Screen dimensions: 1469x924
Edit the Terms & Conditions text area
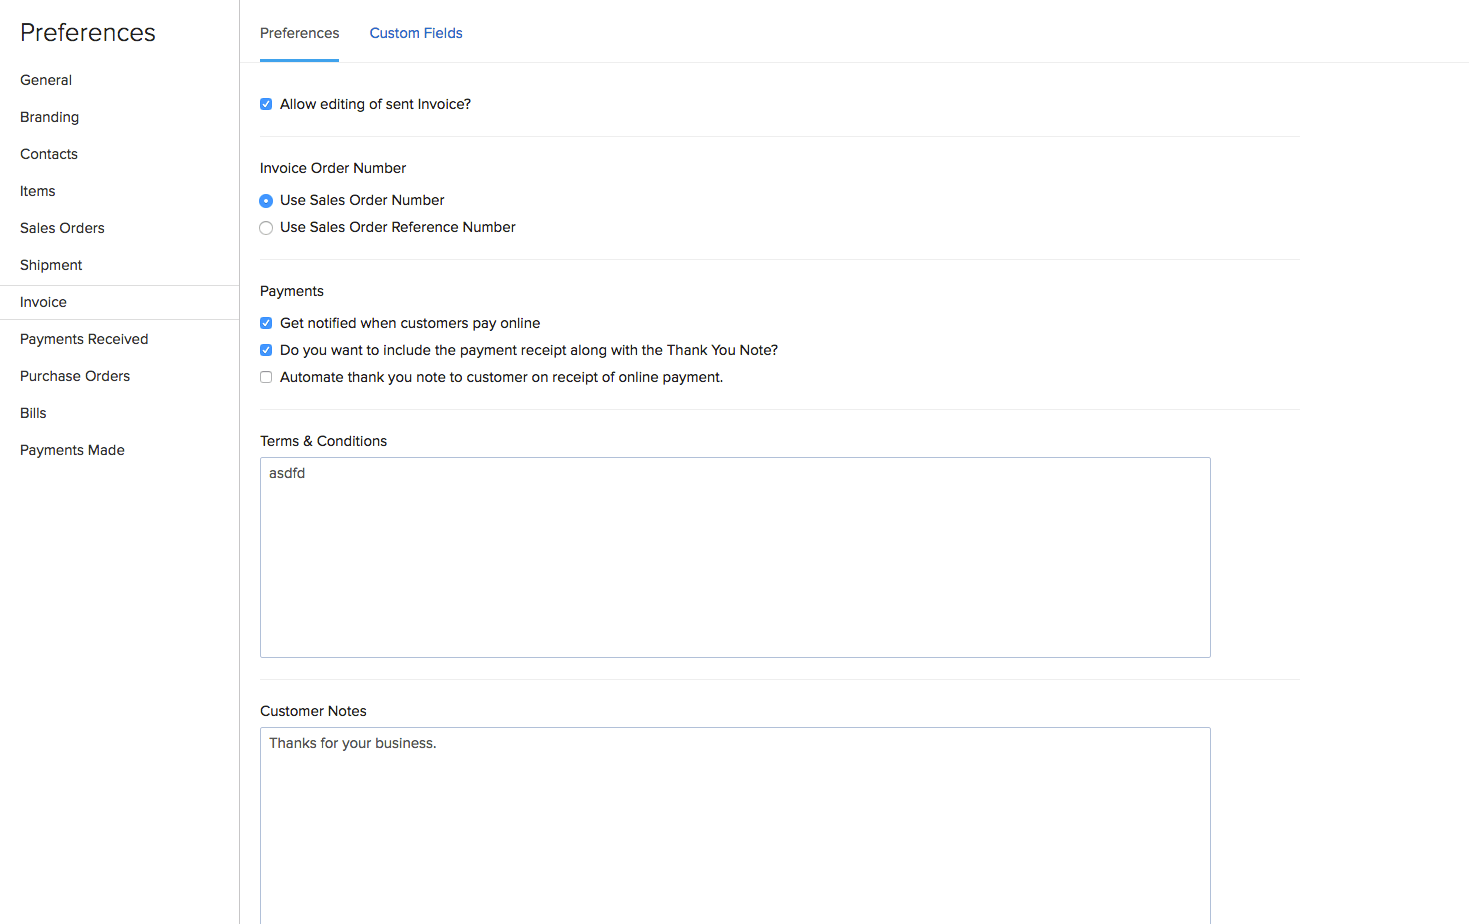[735, 556]
